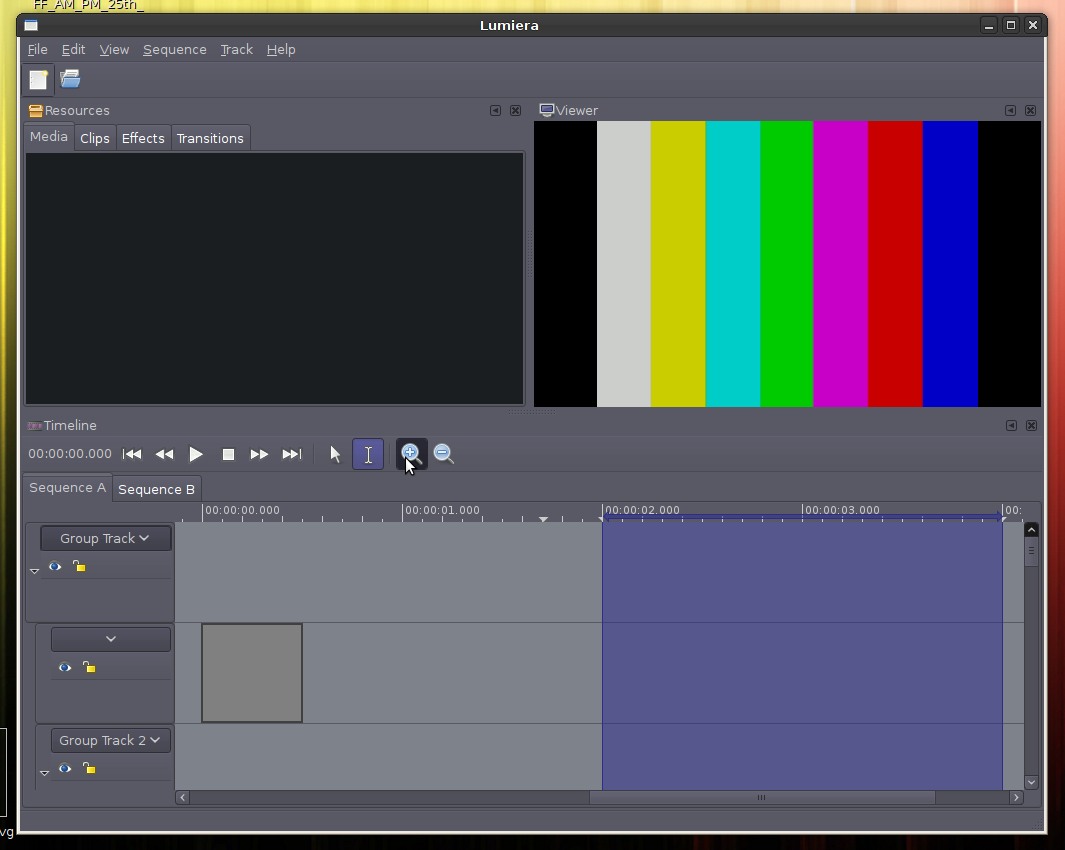Screen dimensions: 1065x850
Task: Switch to the Sequence B tab
Action: tap(156, 489)
